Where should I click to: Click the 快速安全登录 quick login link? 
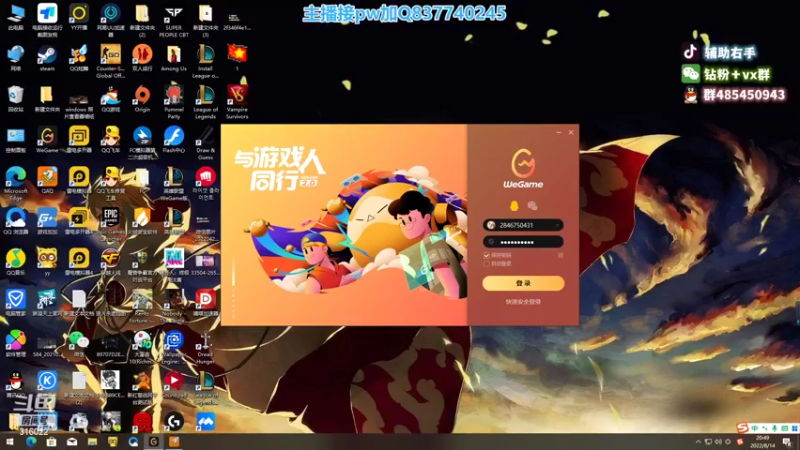(523, 302)
